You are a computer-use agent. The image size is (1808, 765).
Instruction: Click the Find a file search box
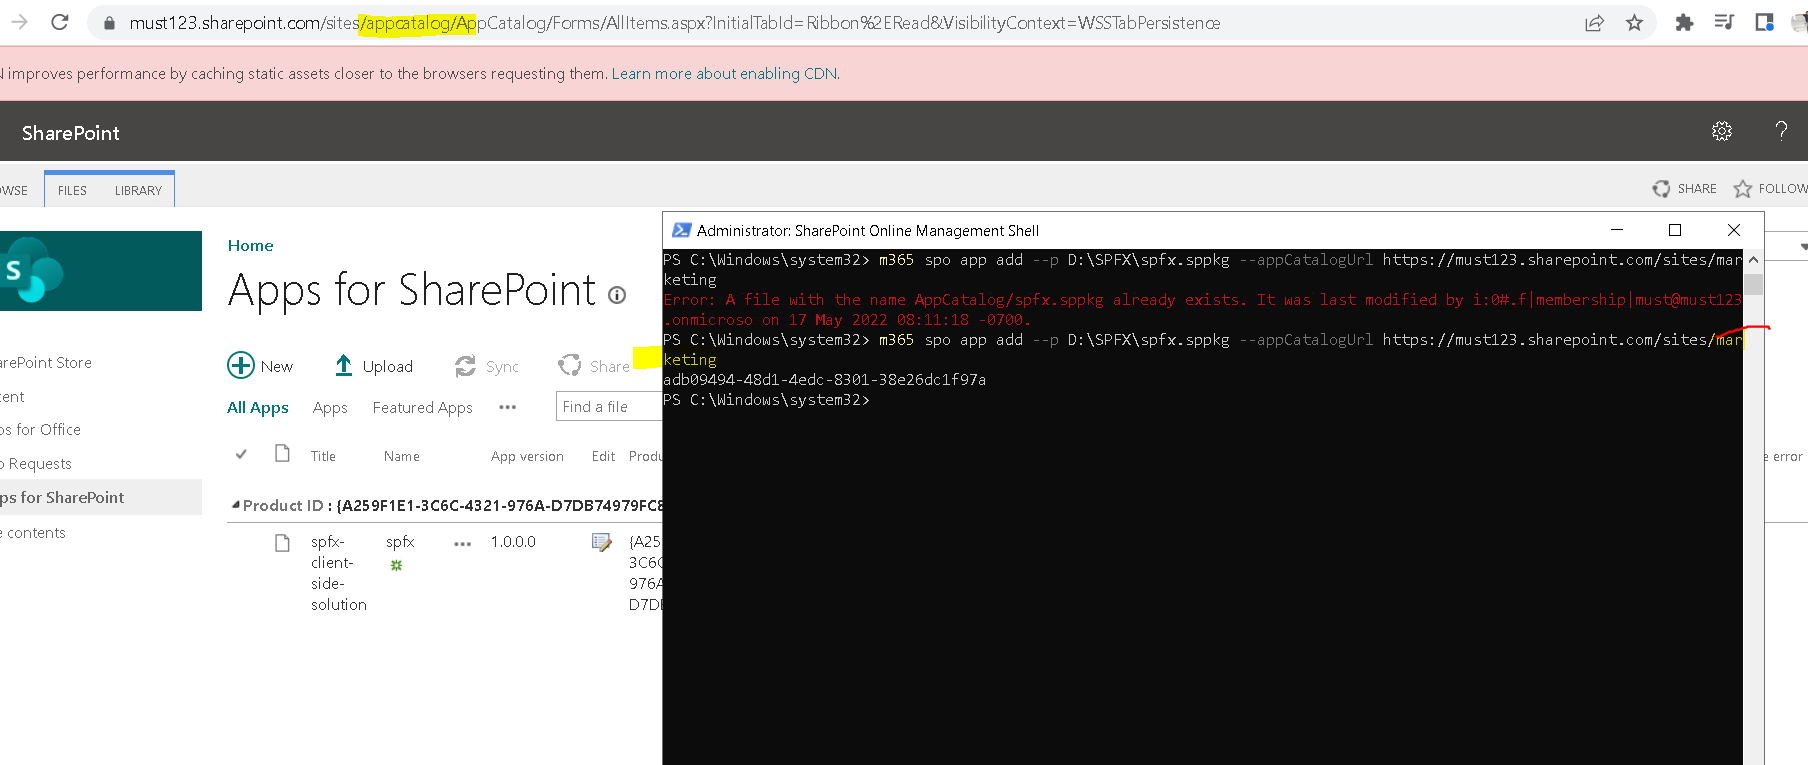pos(608,406)
